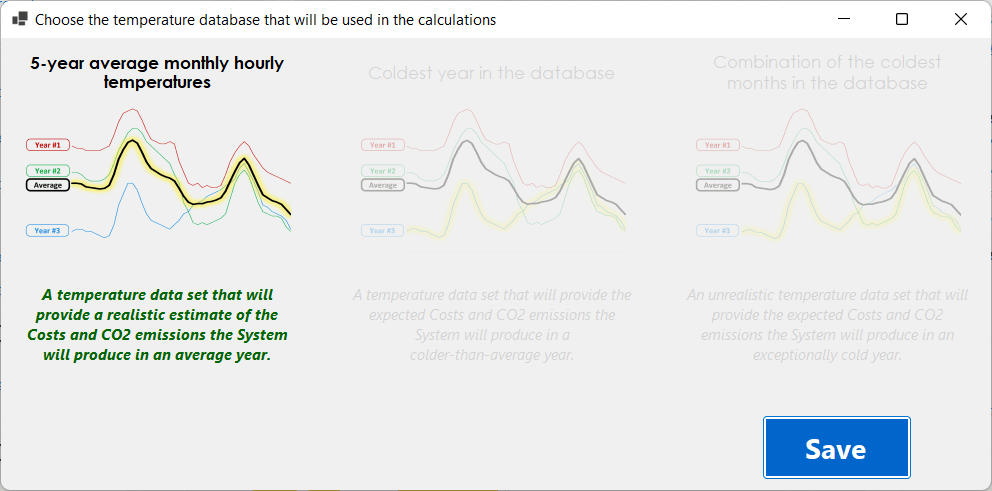This screenshot has height=491, width=992.
Task: Choose the 'Coldest year in the database' title
Action: 491,73
